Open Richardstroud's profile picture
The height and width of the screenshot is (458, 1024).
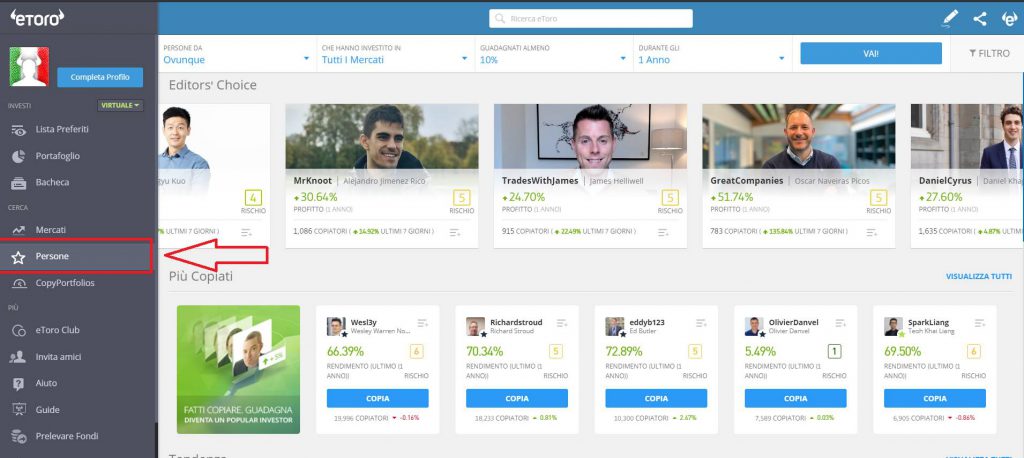pos(475,327)
